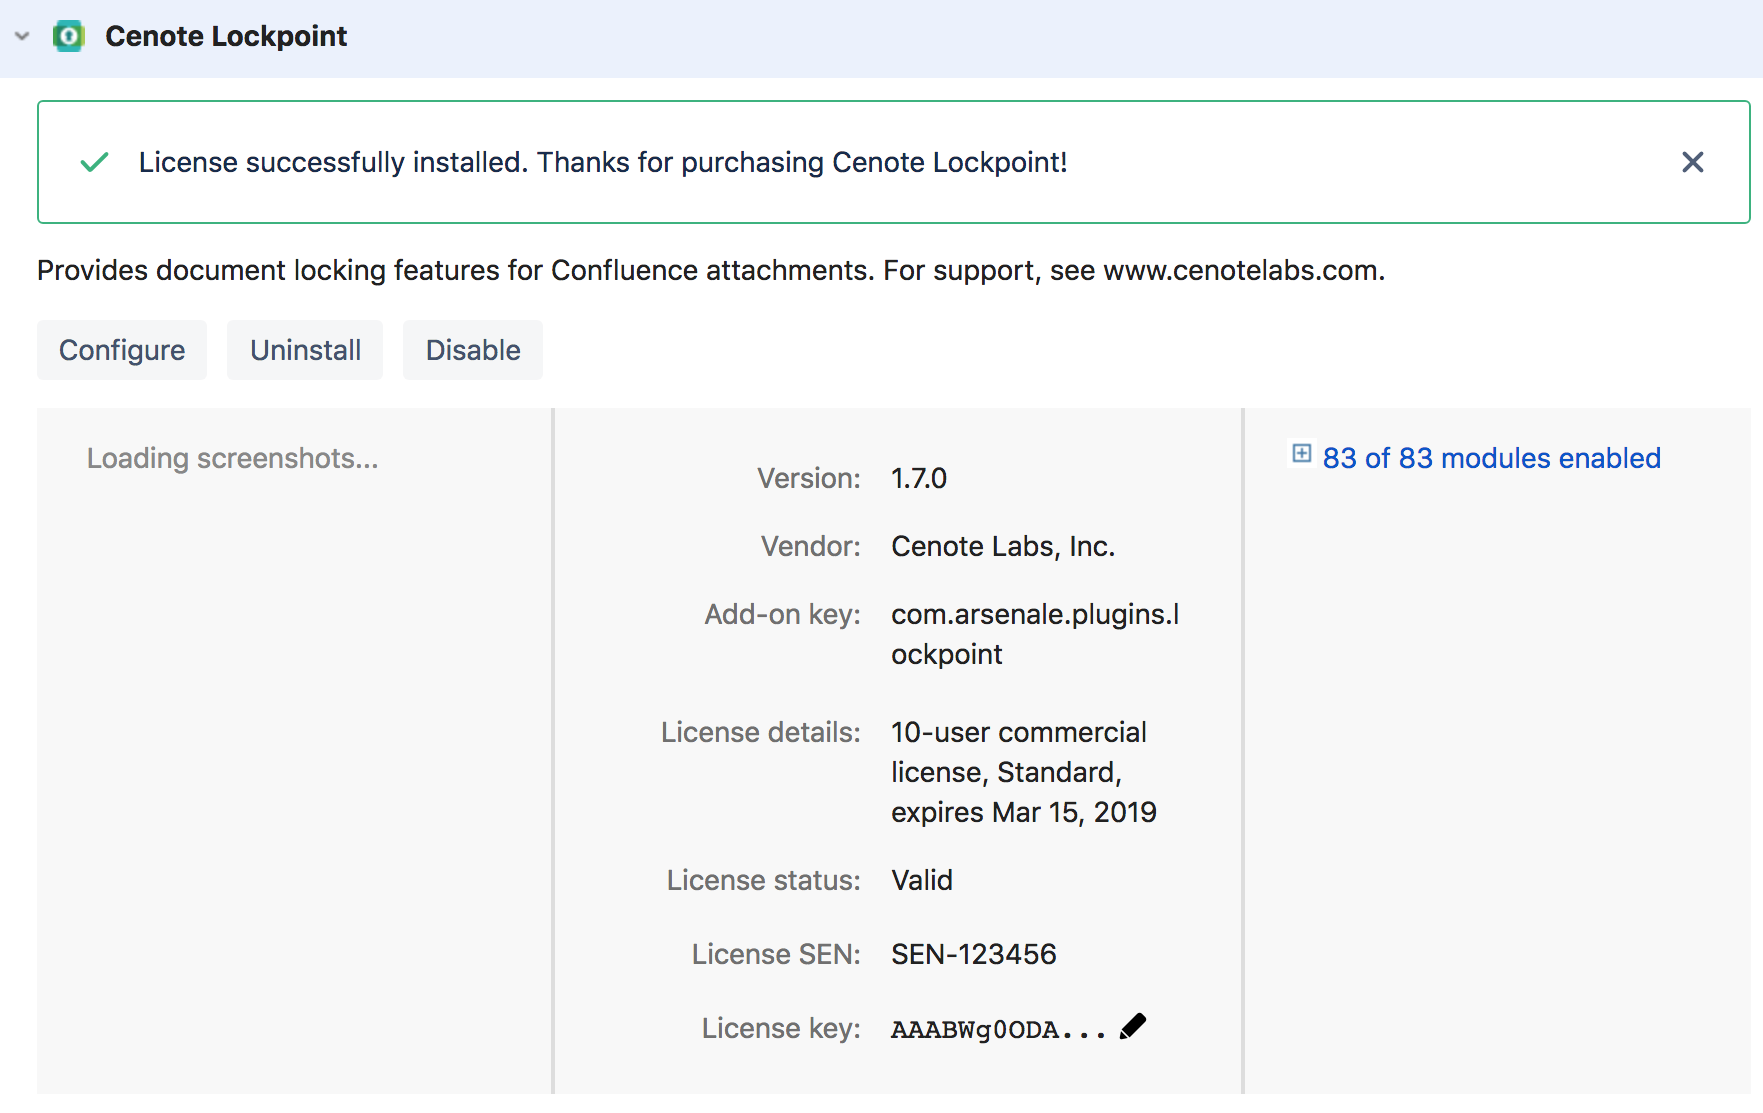Click the Loading screenshots placeholder text
Screen dimensions: 1763x1113
pos(232,458)
